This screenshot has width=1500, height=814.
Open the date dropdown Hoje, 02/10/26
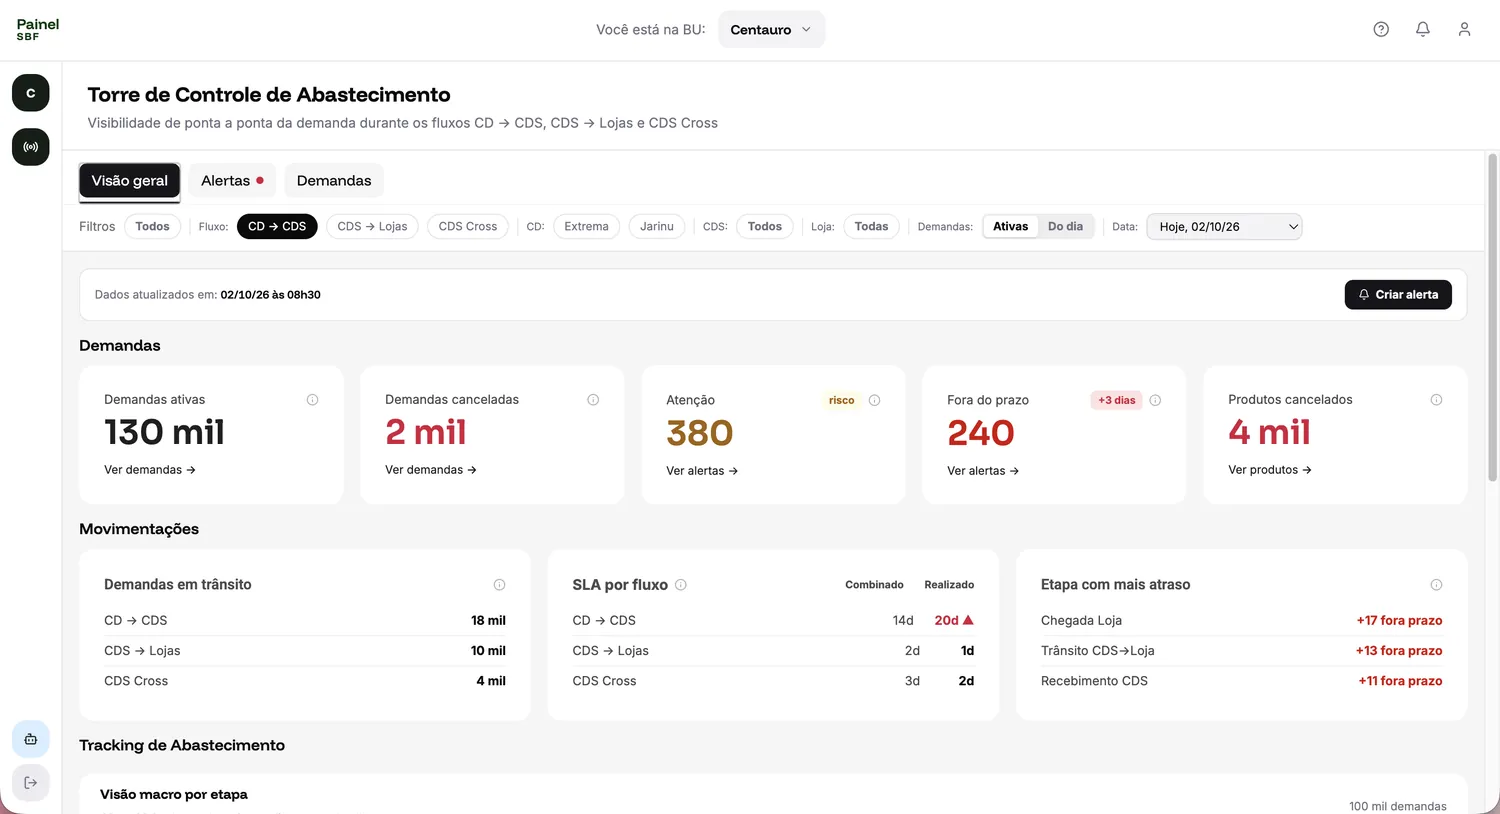tap(1224, 227)
